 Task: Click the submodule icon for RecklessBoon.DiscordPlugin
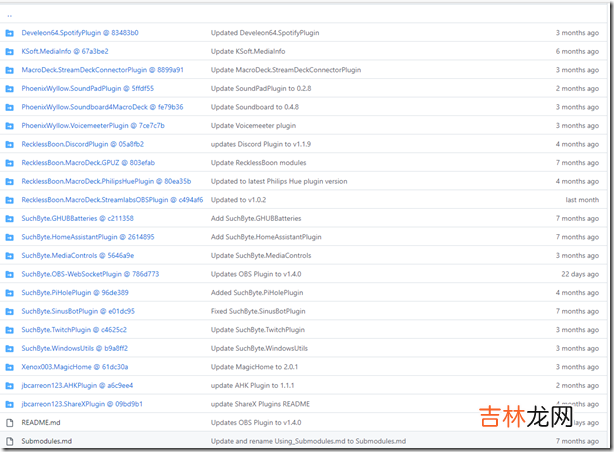click(10, 144)
